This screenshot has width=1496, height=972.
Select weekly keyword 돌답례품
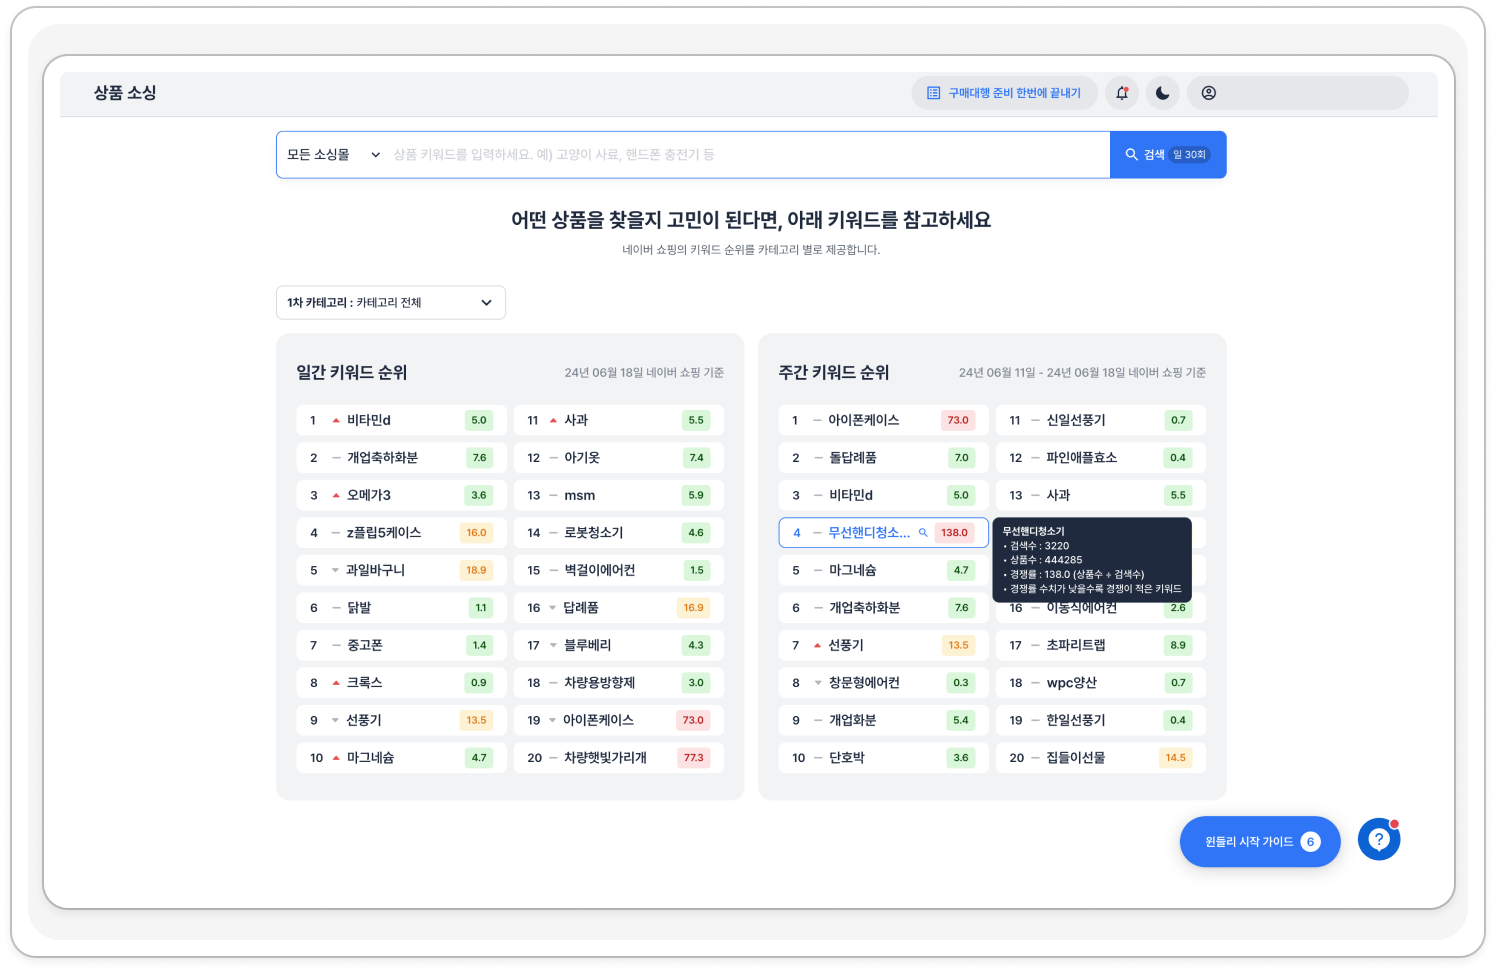884,458
